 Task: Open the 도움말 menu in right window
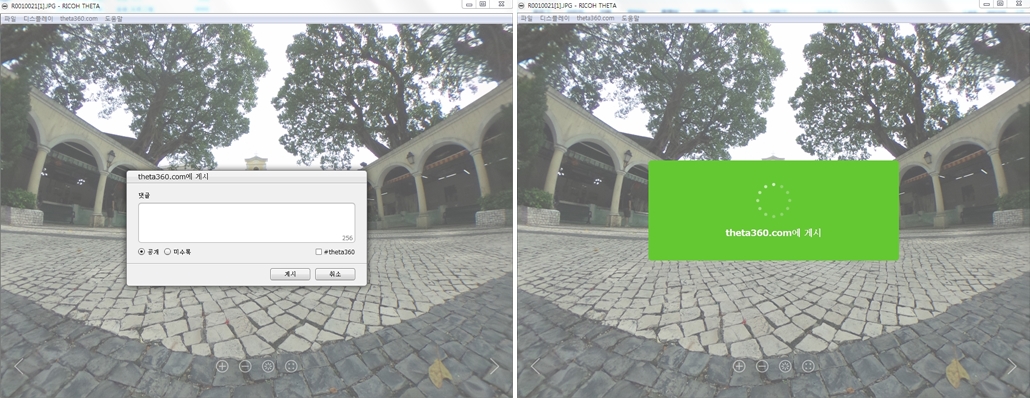[x=630, y=18]
